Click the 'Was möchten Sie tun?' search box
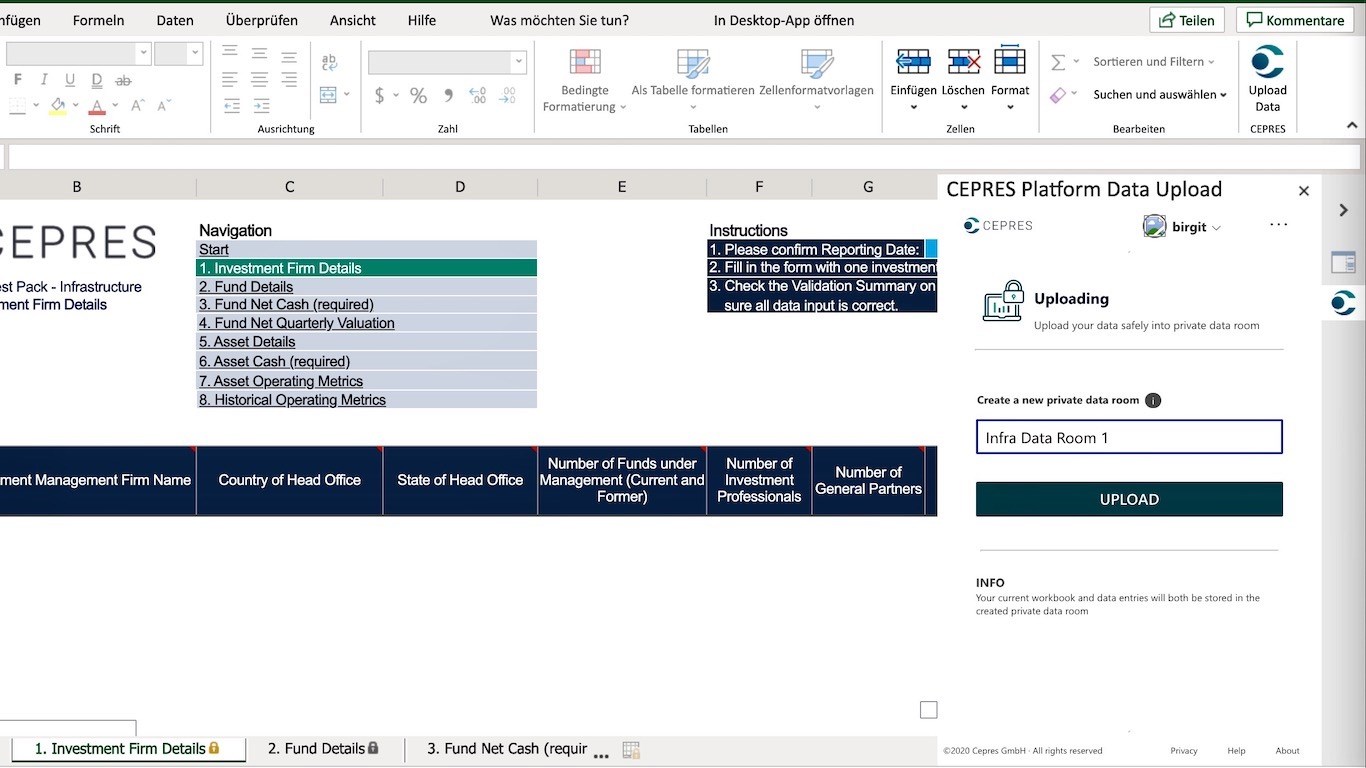The height and width of the screenshot is (768, 1366). (560, 20)
